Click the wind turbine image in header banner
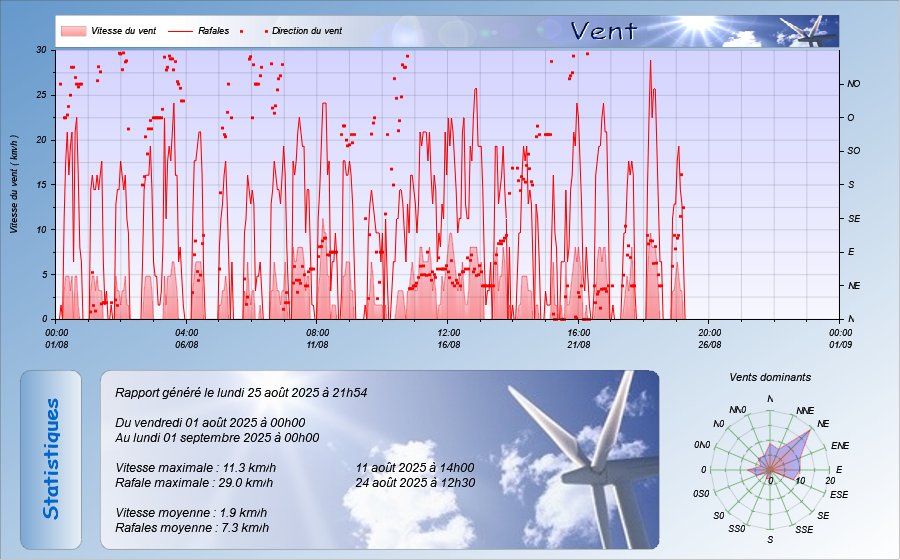This screenshot has width=900, height=560. pyautogui.click(x=808, y=31)
